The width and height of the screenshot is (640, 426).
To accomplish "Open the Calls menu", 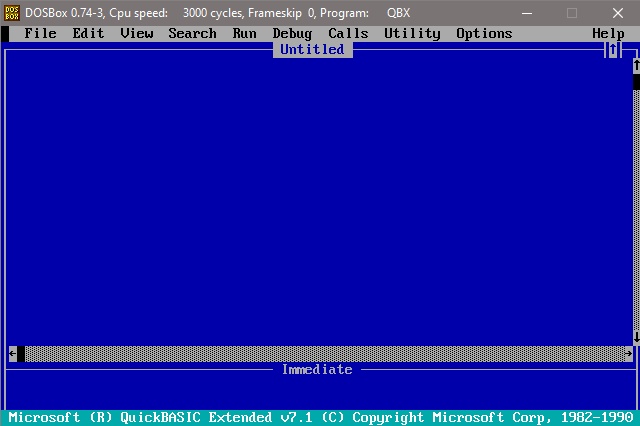I will tap(348, 33).
